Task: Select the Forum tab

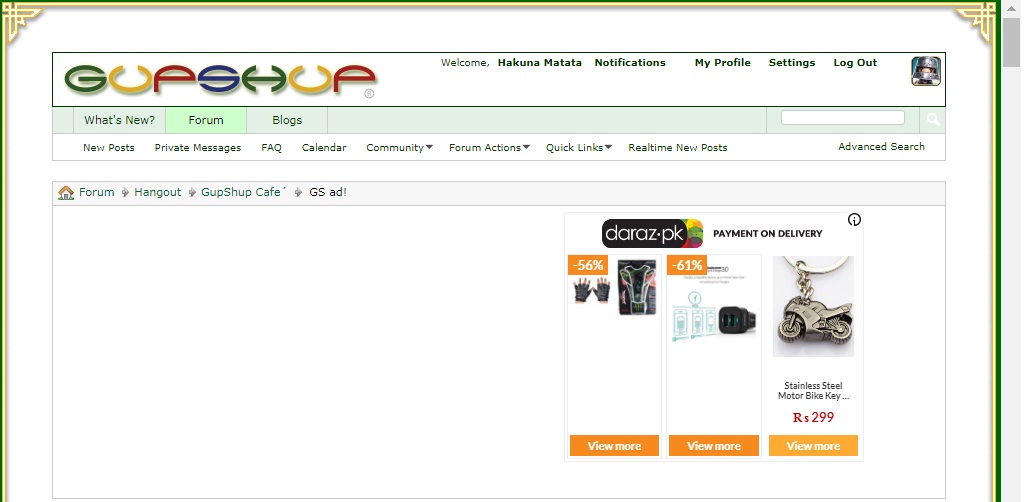Action: point(206,120)
